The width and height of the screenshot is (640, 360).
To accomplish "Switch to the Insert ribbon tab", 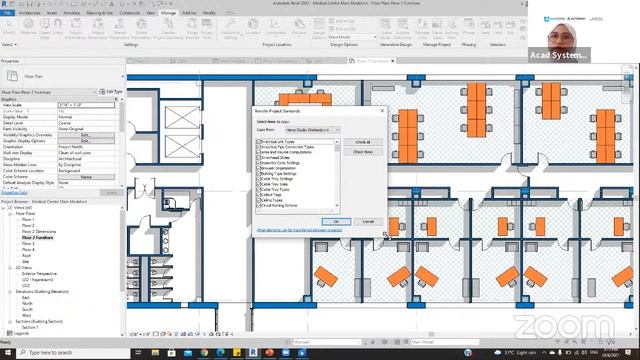I will coord(52,13).
